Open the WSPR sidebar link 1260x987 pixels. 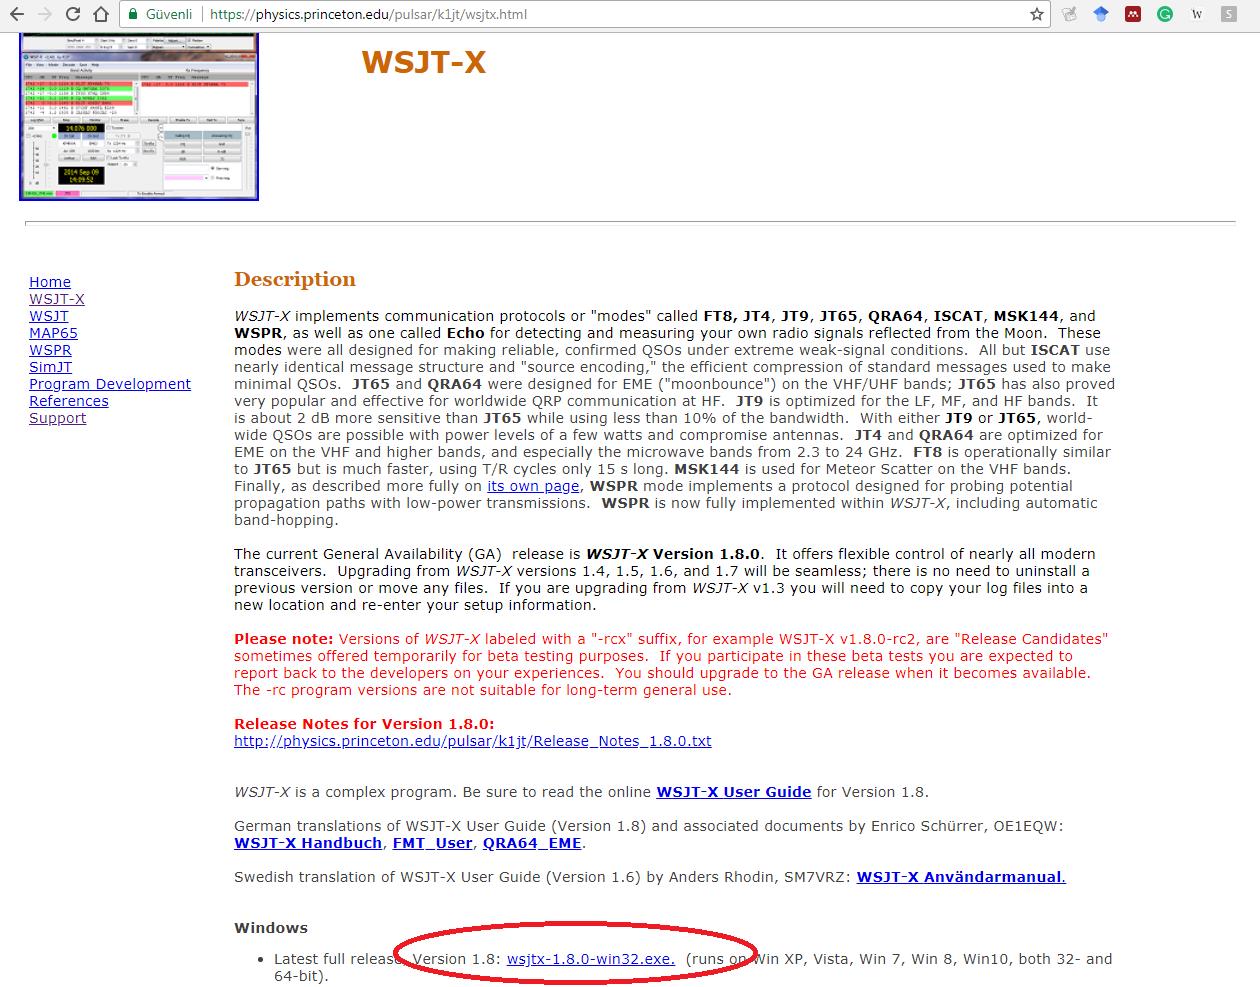click(x=50, y=350)
